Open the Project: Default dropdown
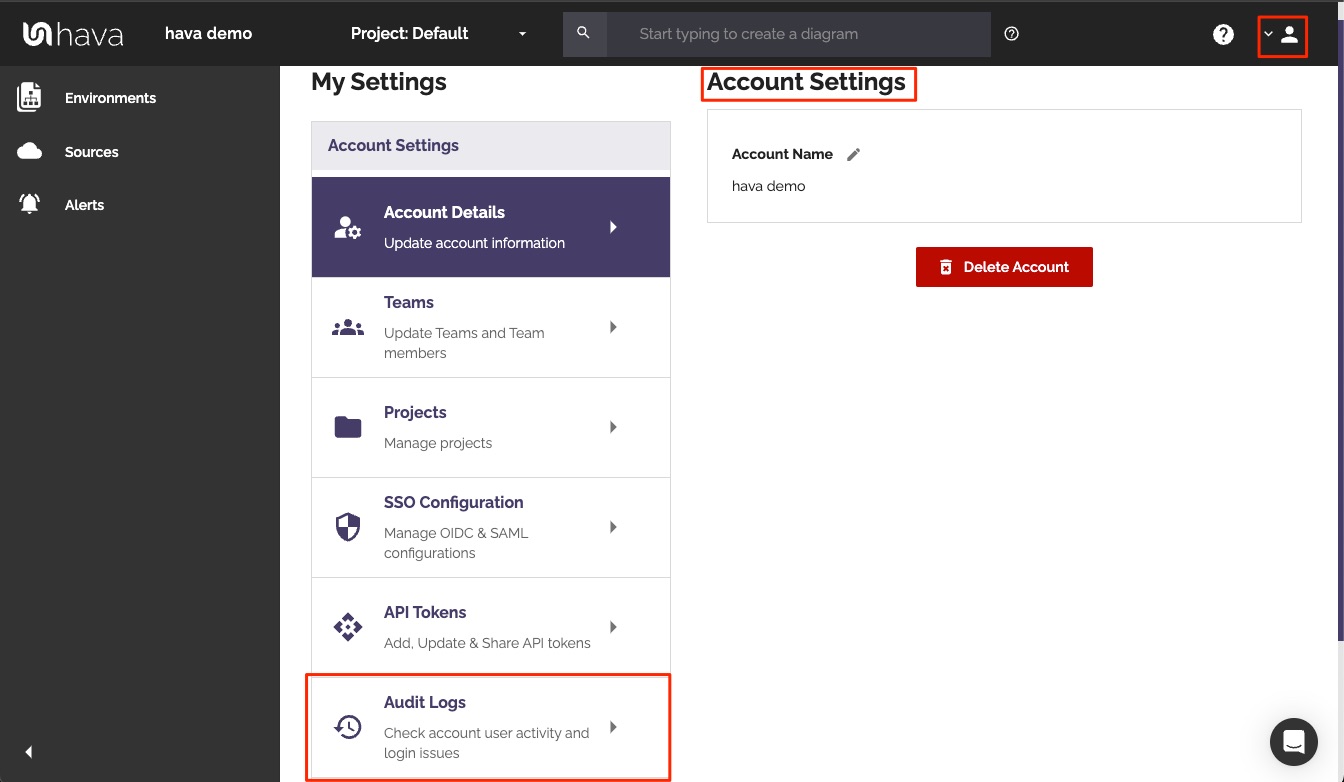 click(438, 34)
